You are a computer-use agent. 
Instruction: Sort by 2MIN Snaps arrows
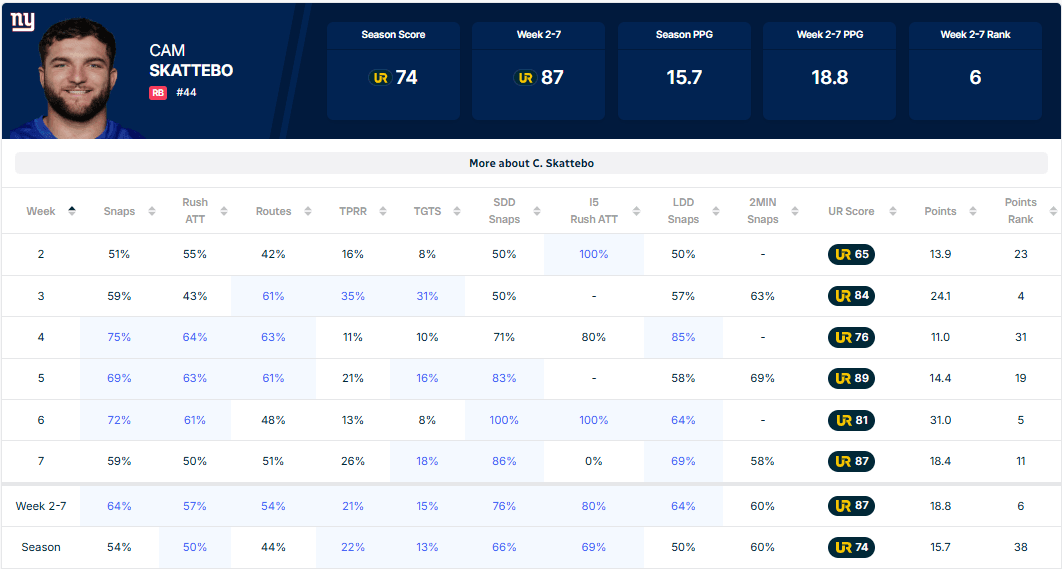click(x=794, y=211)
